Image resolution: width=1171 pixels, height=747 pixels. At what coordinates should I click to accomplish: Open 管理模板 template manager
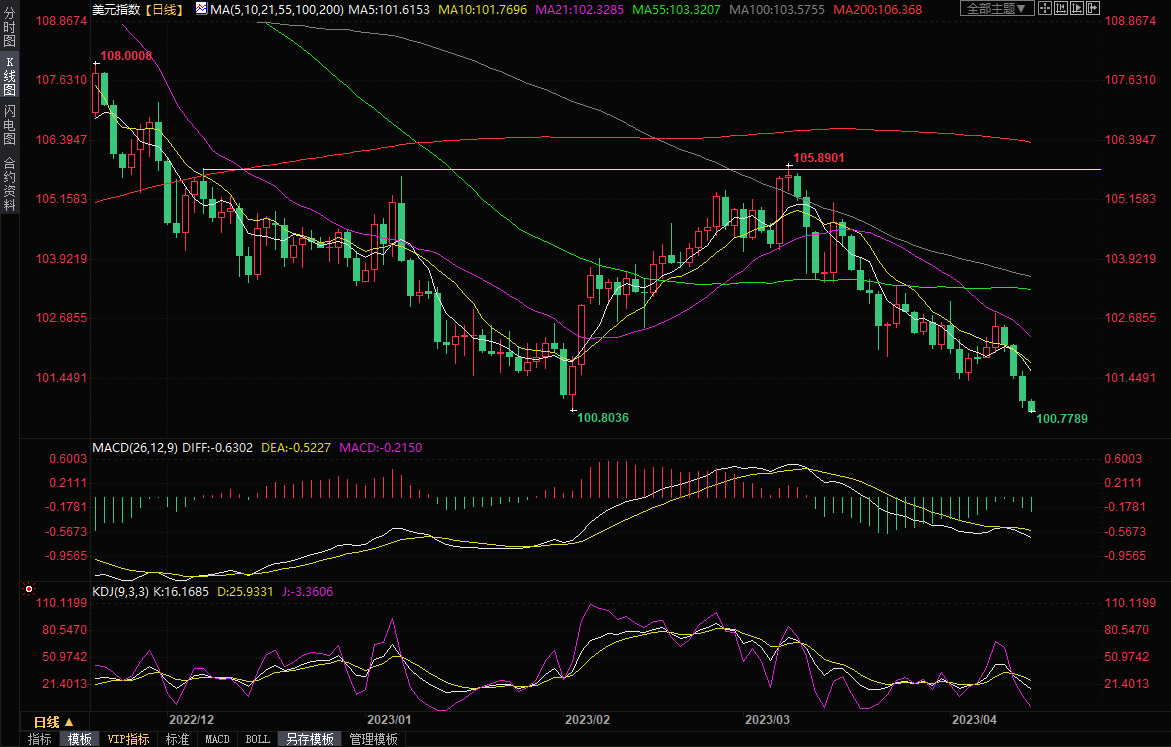(x=373, y=739)
